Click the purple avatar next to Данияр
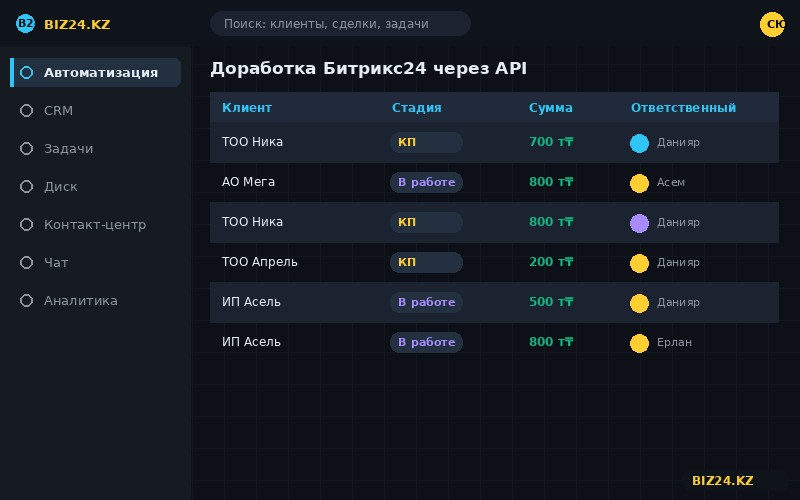 [639, 223]
